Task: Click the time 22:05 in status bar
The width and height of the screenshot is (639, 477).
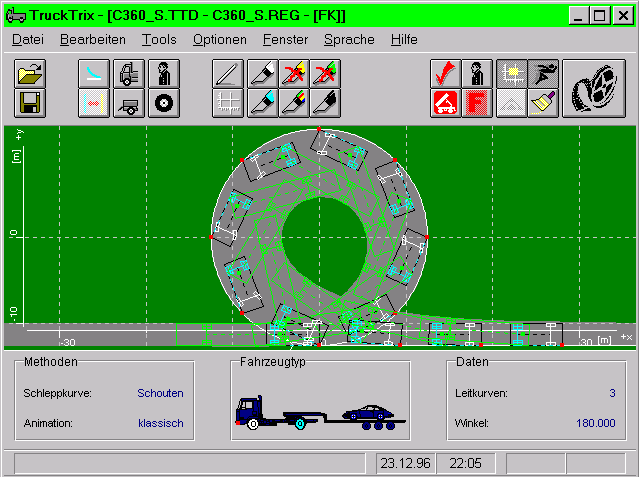Action: 465,464
